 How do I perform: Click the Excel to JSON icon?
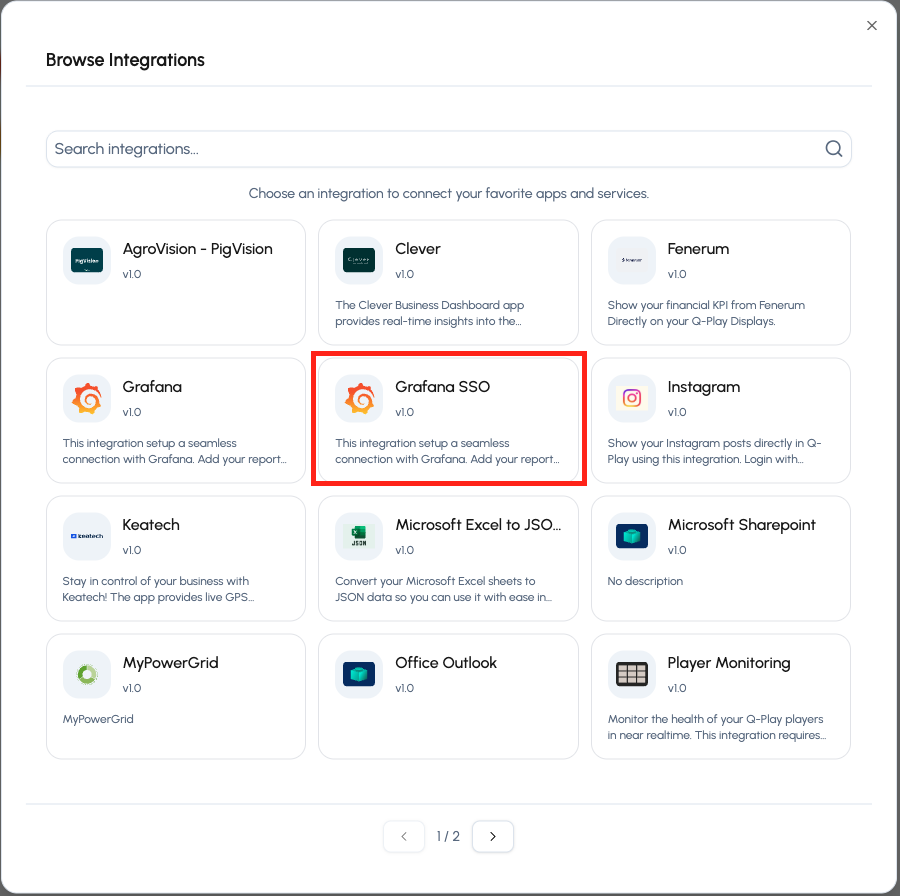coord(359,536)
